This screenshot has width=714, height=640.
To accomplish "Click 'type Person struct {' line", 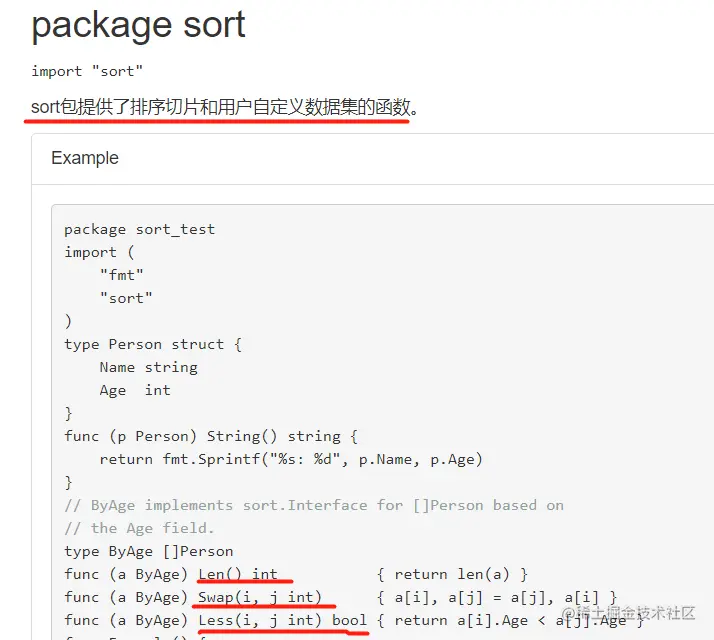I will [153, 344].
